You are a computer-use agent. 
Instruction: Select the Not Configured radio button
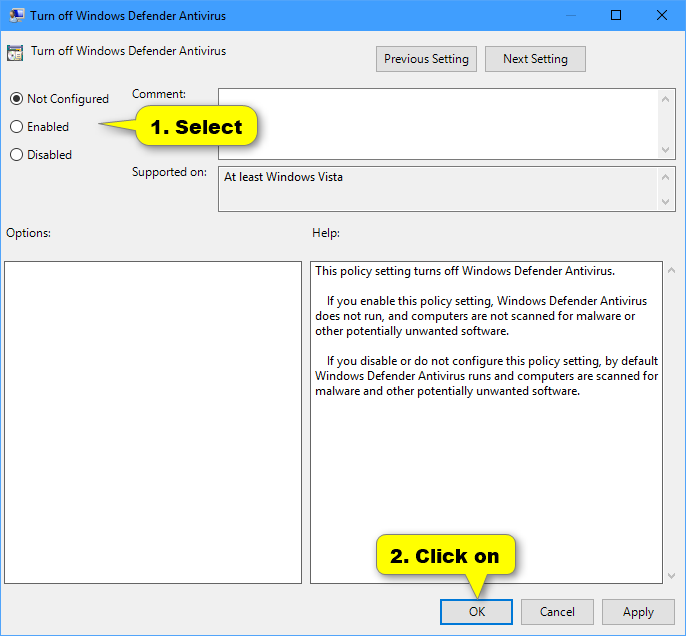pos(16,99)
